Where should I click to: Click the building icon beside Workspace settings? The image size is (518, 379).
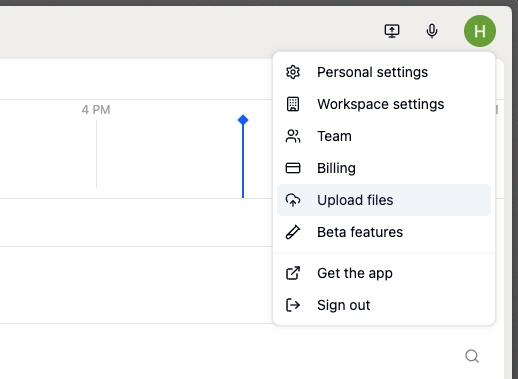pyautogui.click(x=293, y=104)
